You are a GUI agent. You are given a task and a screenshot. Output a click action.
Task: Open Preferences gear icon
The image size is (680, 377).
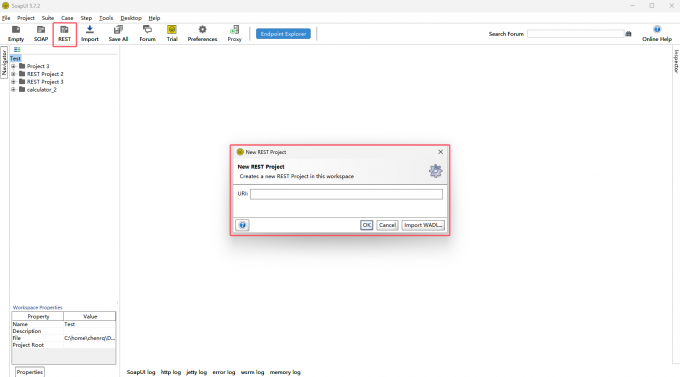[x=202, y=33]
